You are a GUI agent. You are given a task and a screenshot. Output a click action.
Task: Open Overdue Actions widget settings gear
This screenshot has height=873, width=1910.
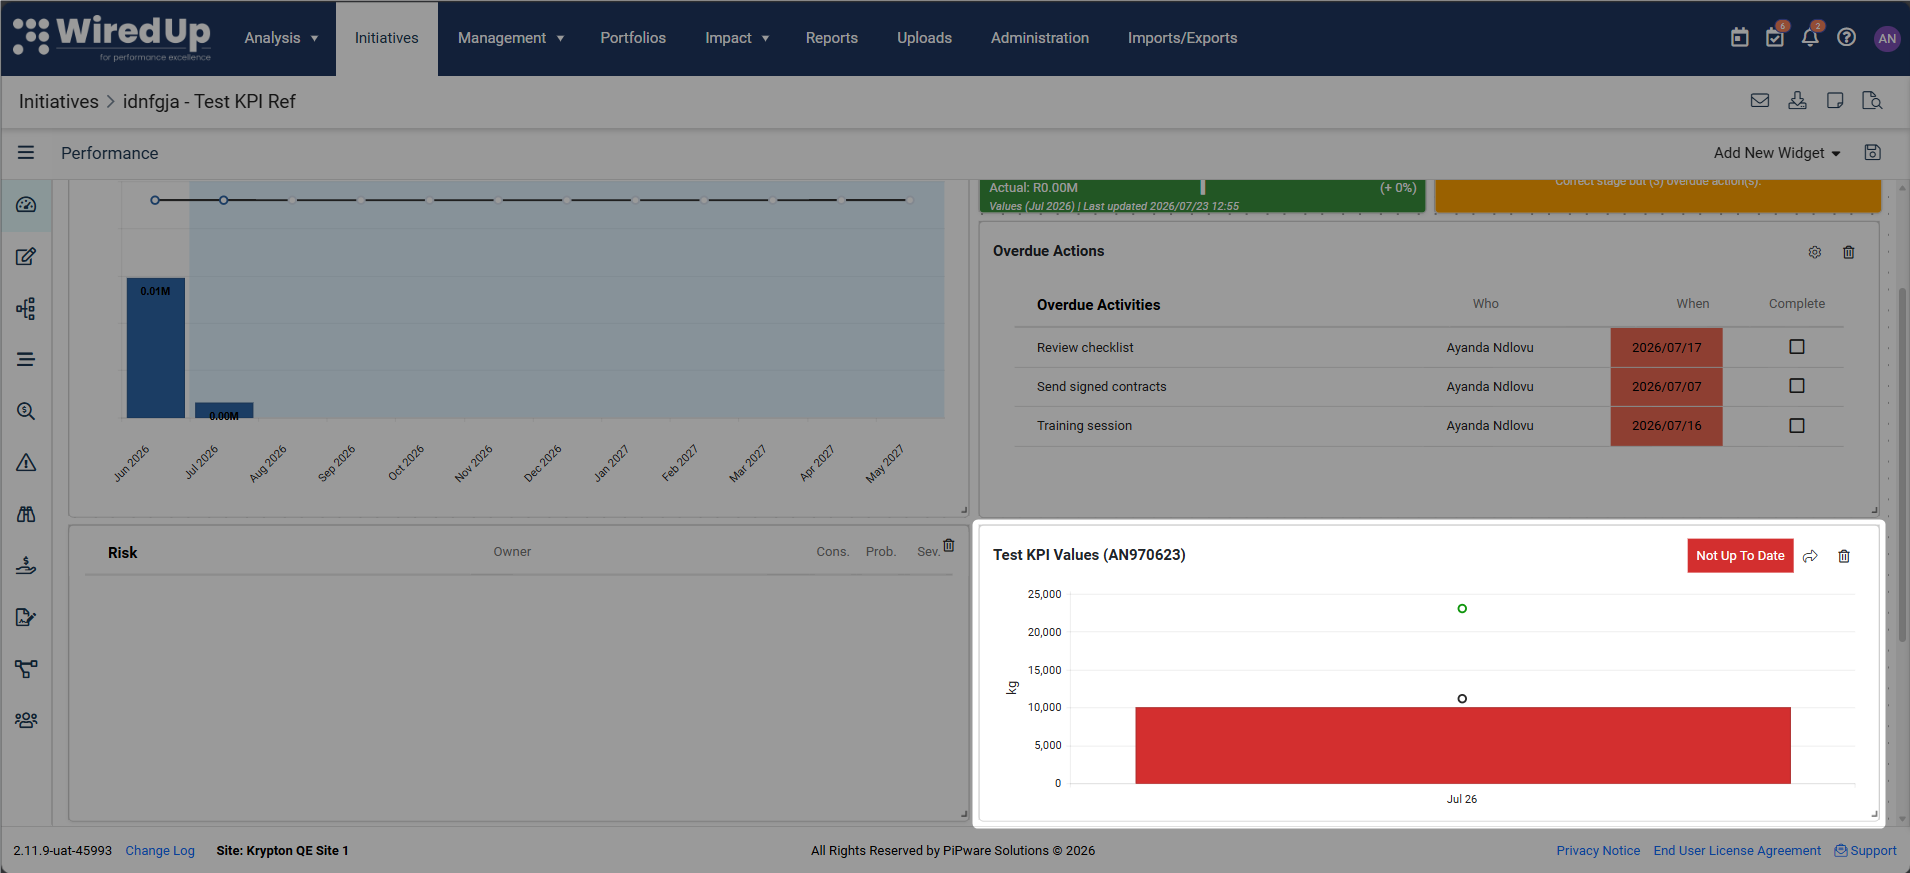click(1815, 252)
